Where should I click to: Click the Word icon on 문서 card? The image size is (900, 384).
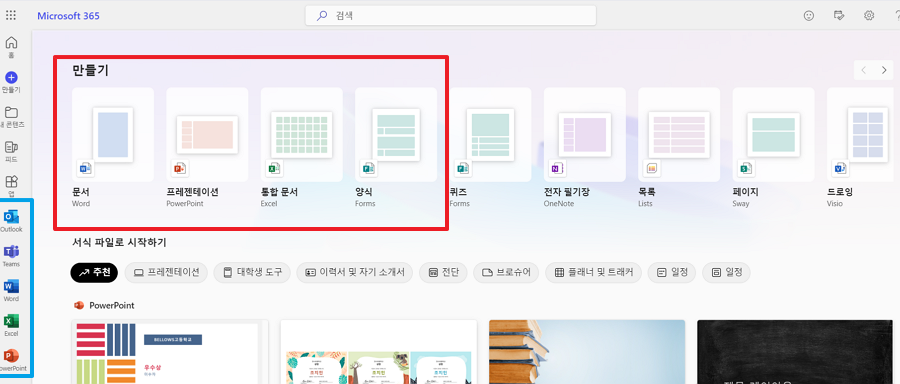(x=86, y=168)
